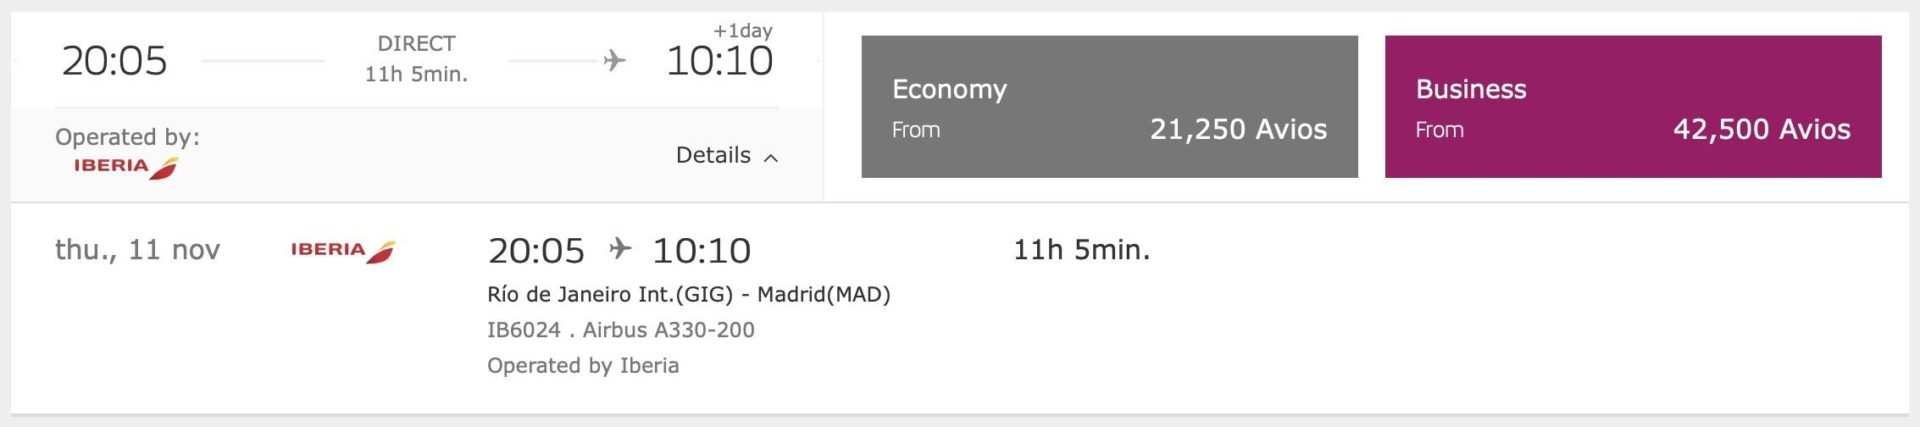
Task: Click the +1day arrival indicator
Action: (743, 30)
